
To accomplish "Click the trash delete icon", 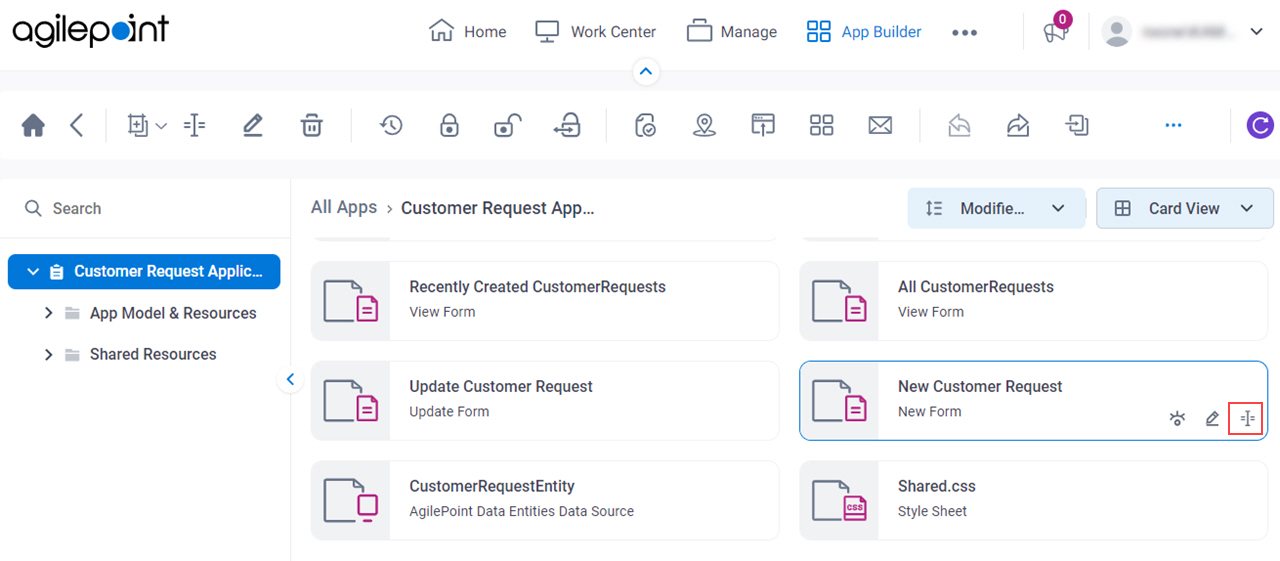I will pyautogui.click(x=312, y=125).
